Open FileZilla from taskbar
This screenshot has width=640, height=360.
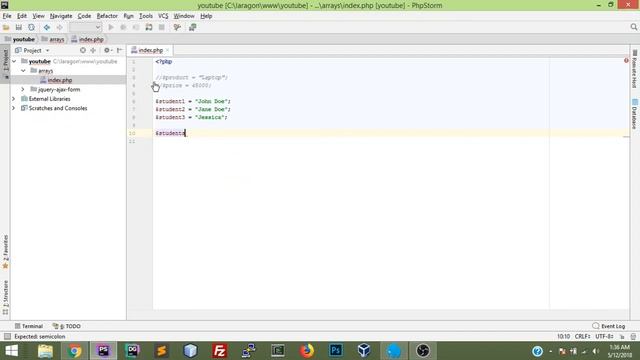(219, 351)
